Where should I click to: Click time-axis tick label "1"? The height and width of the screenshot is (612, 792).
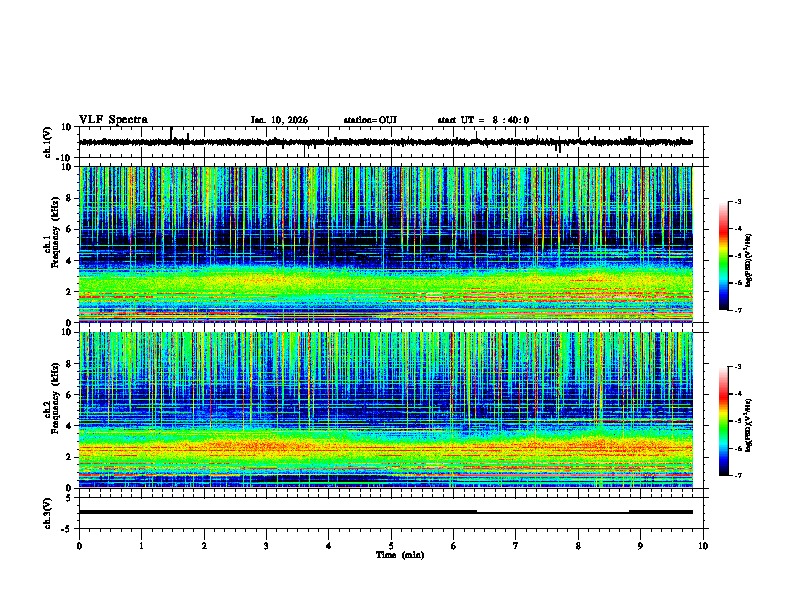point(141,546)
